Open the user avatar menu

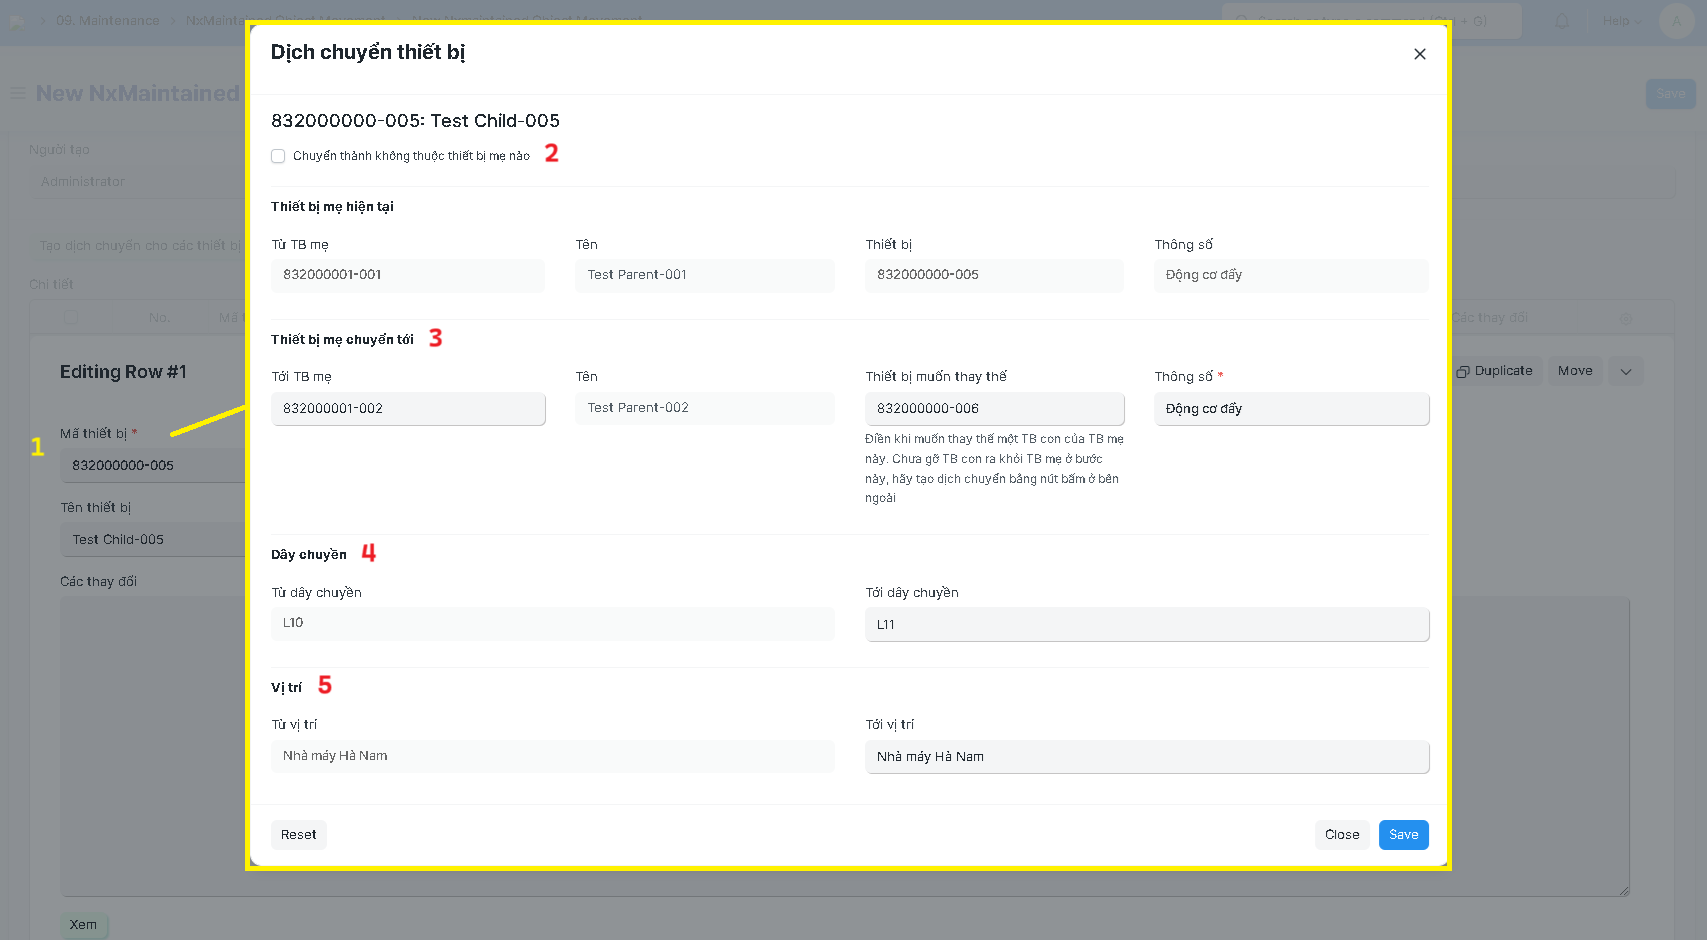point(1676,21)
